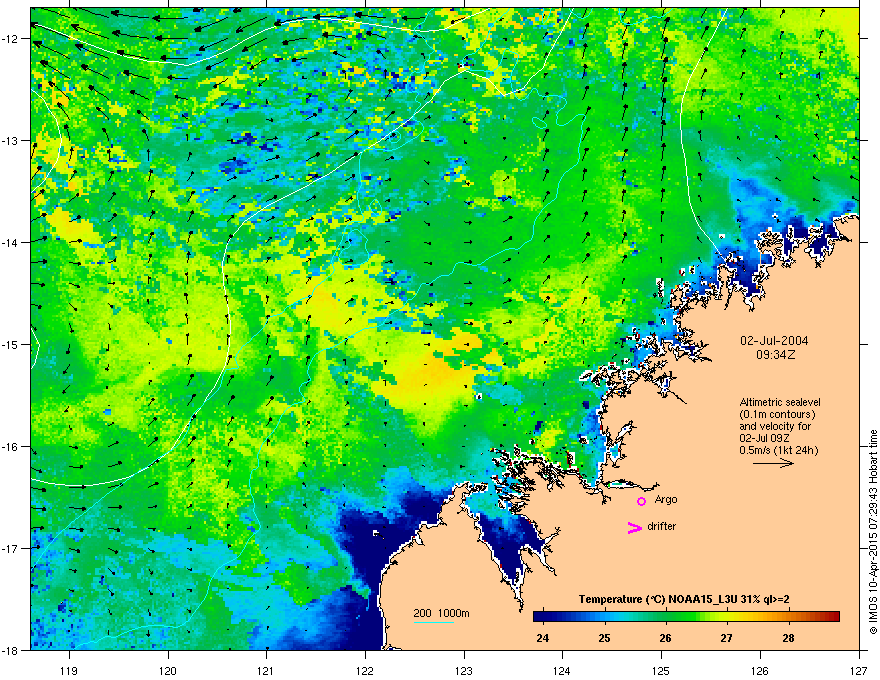Image resolution: width=880 pixels, height=680 pixels.
Task: Click the colorbar value 26
Action: point(666,638)
